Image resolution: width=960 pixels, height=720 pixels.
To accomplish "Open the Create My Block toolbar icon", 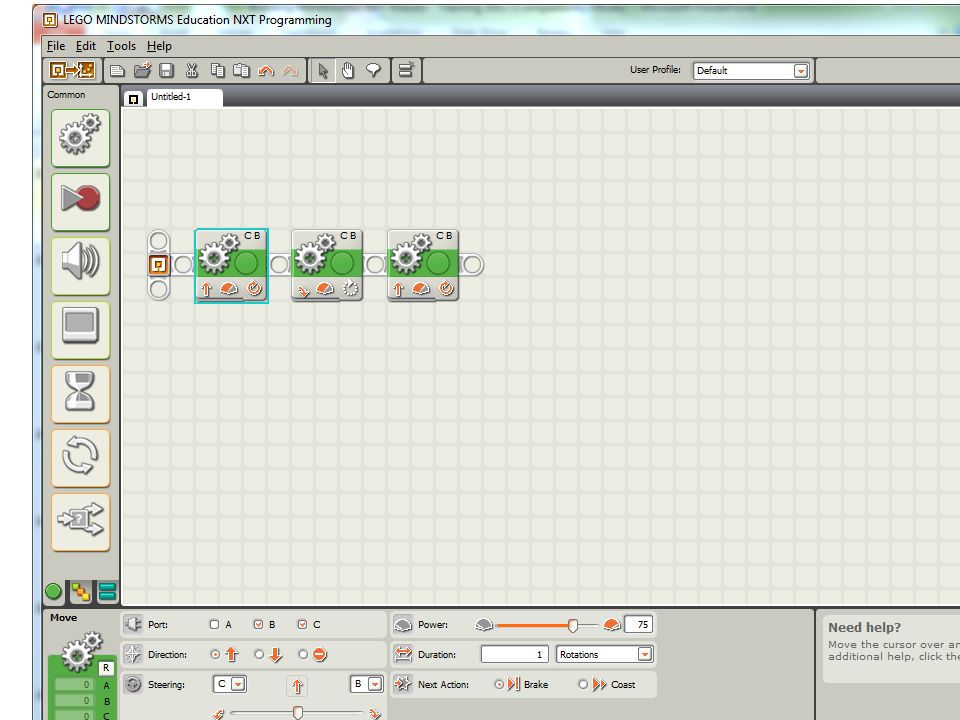I will pos(406,70).
